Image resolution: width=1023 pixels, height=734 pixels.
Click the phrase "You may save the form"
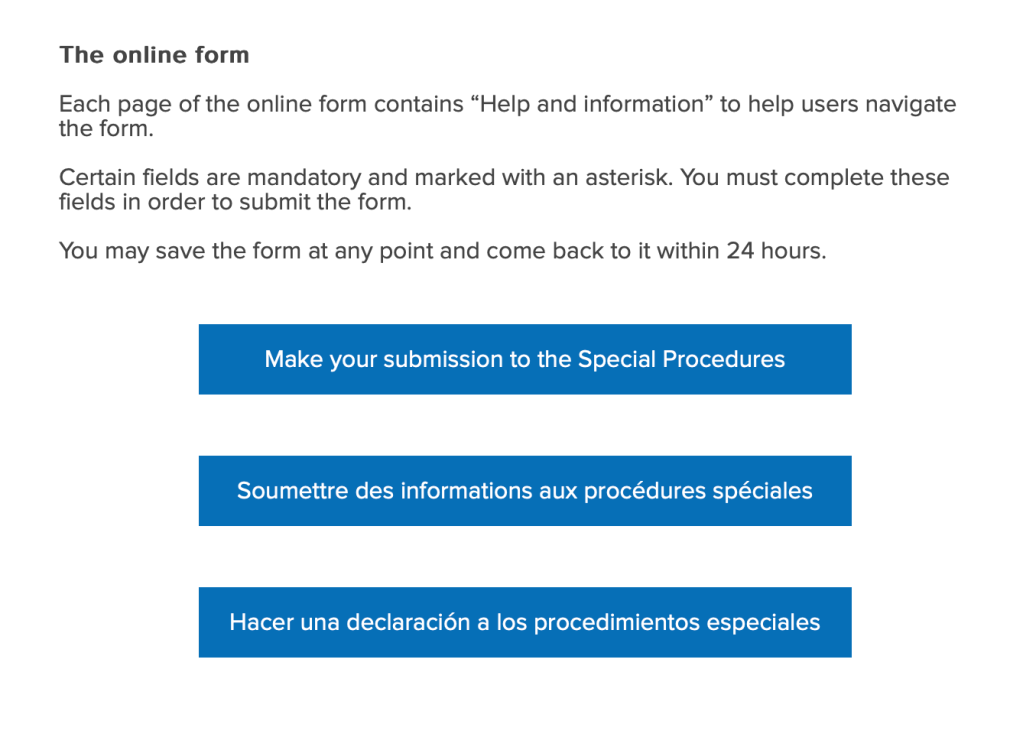click(x=162, y=251)
